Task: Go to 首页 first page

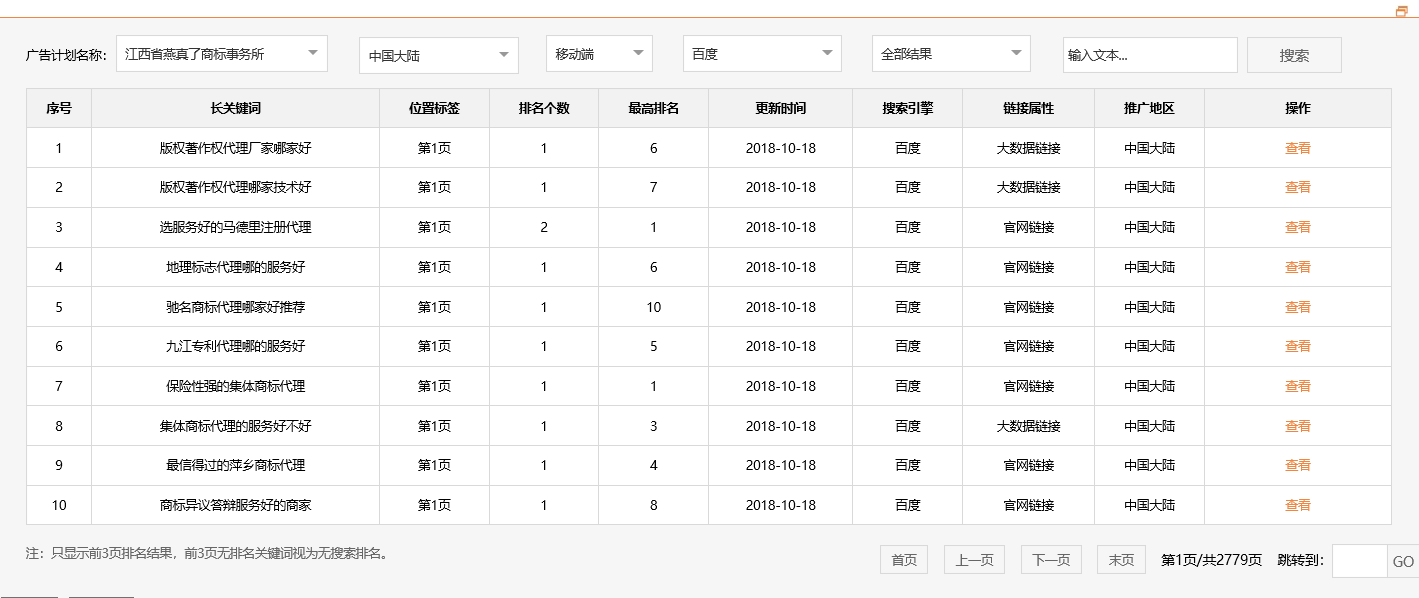Action: [903, 560]
